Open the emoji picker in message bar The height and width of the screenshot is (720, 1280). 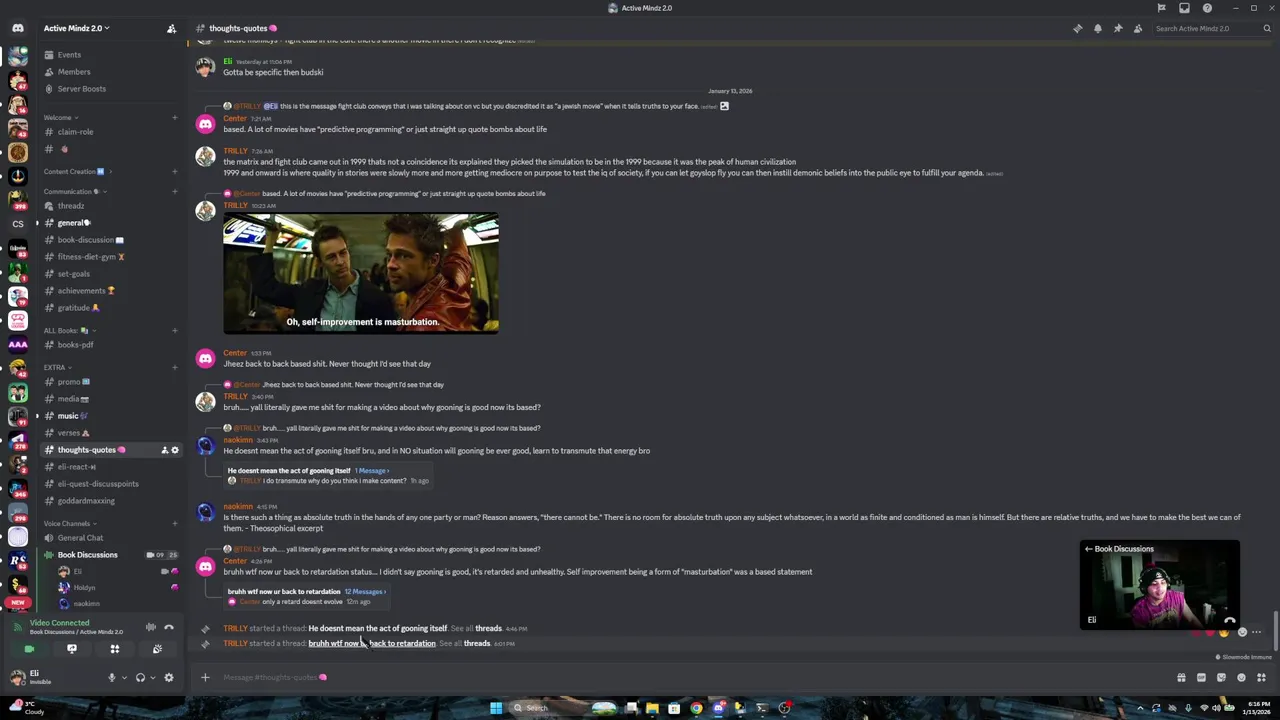pyautogui.click(x=1241, y=677)
